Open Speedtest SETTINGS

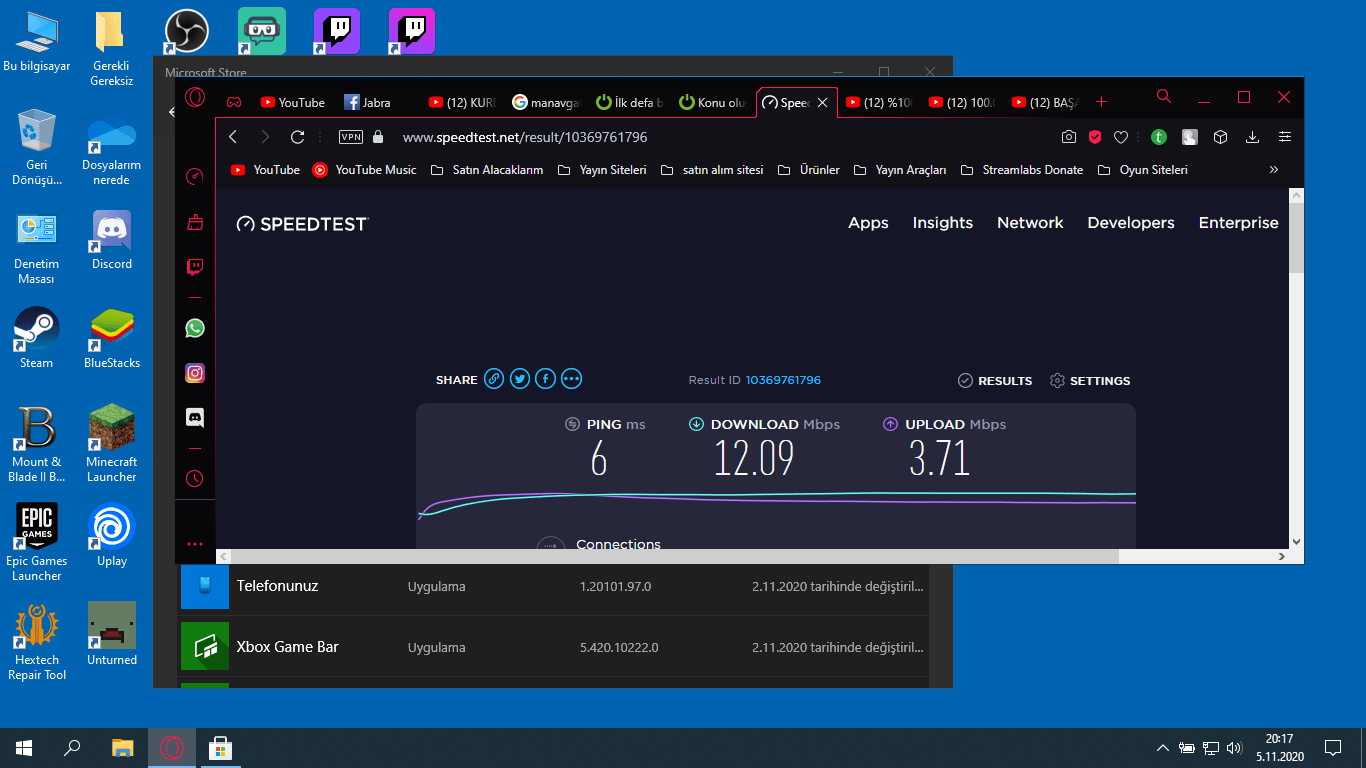[1090, 381]
